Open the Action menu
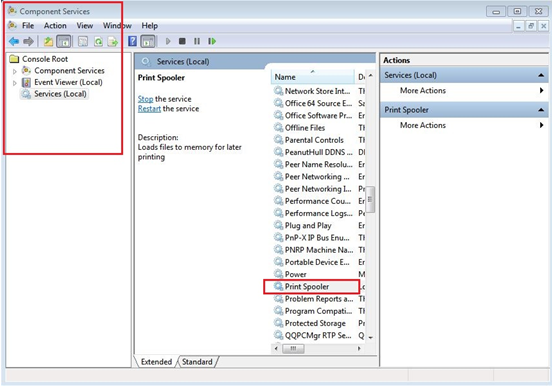This screenshot has width=552, height=386. click(55, 26)
